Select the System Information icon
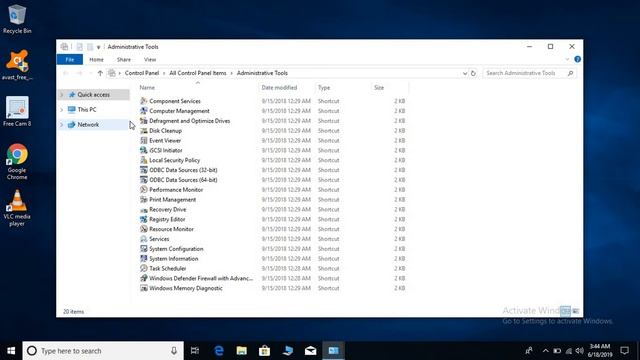The width and height of the screenshot is (640, 360). [x=144, y=258]
